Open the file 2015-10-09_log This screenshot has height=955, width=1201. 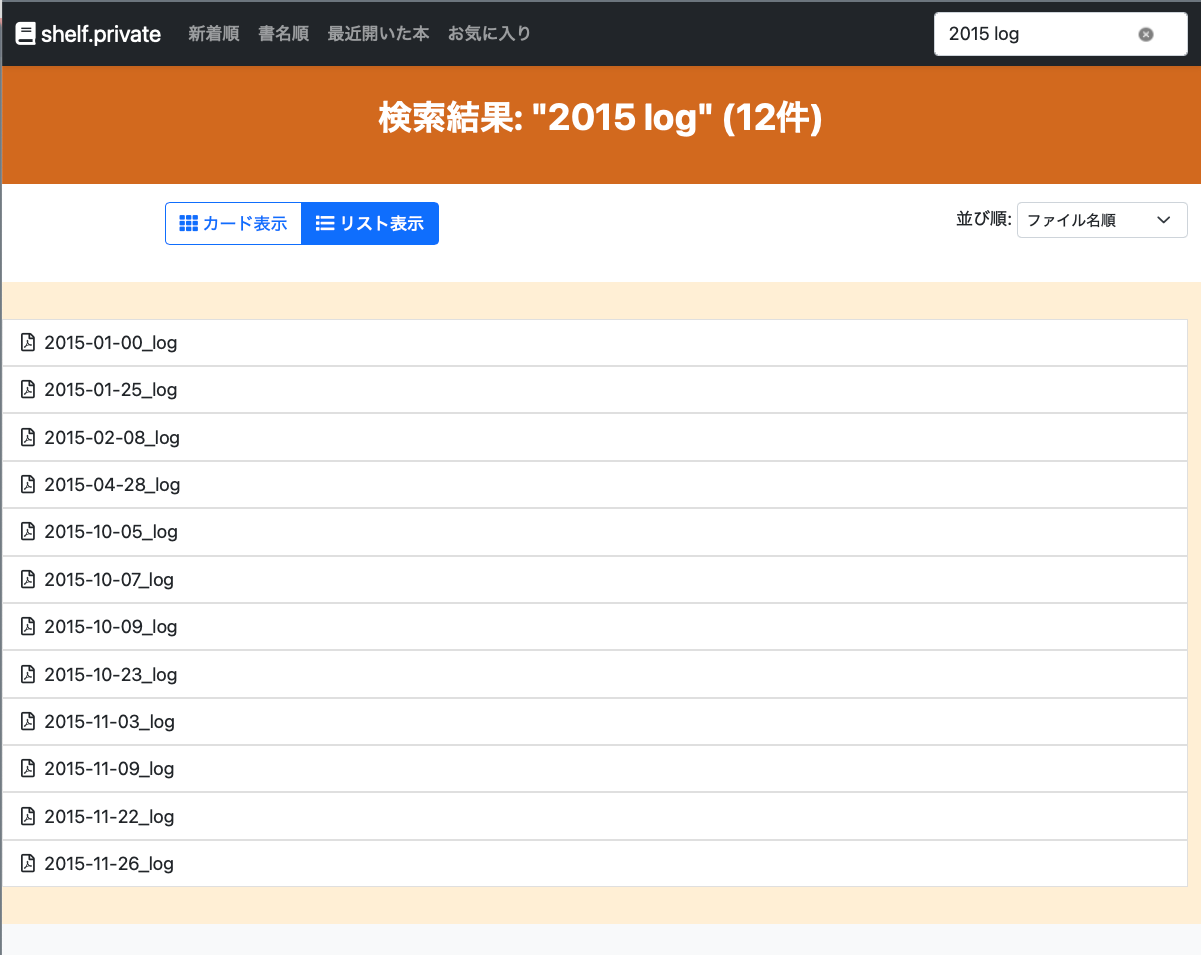click(594, 627)
